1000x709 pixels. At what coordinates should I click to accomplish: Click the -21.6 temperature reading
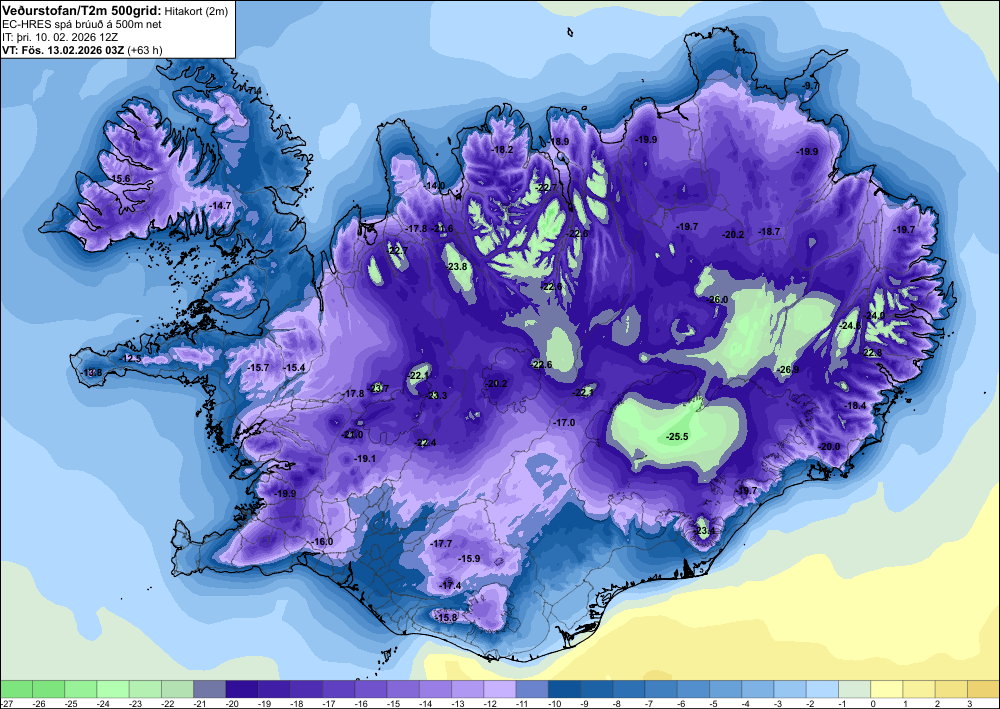(443, 228)
